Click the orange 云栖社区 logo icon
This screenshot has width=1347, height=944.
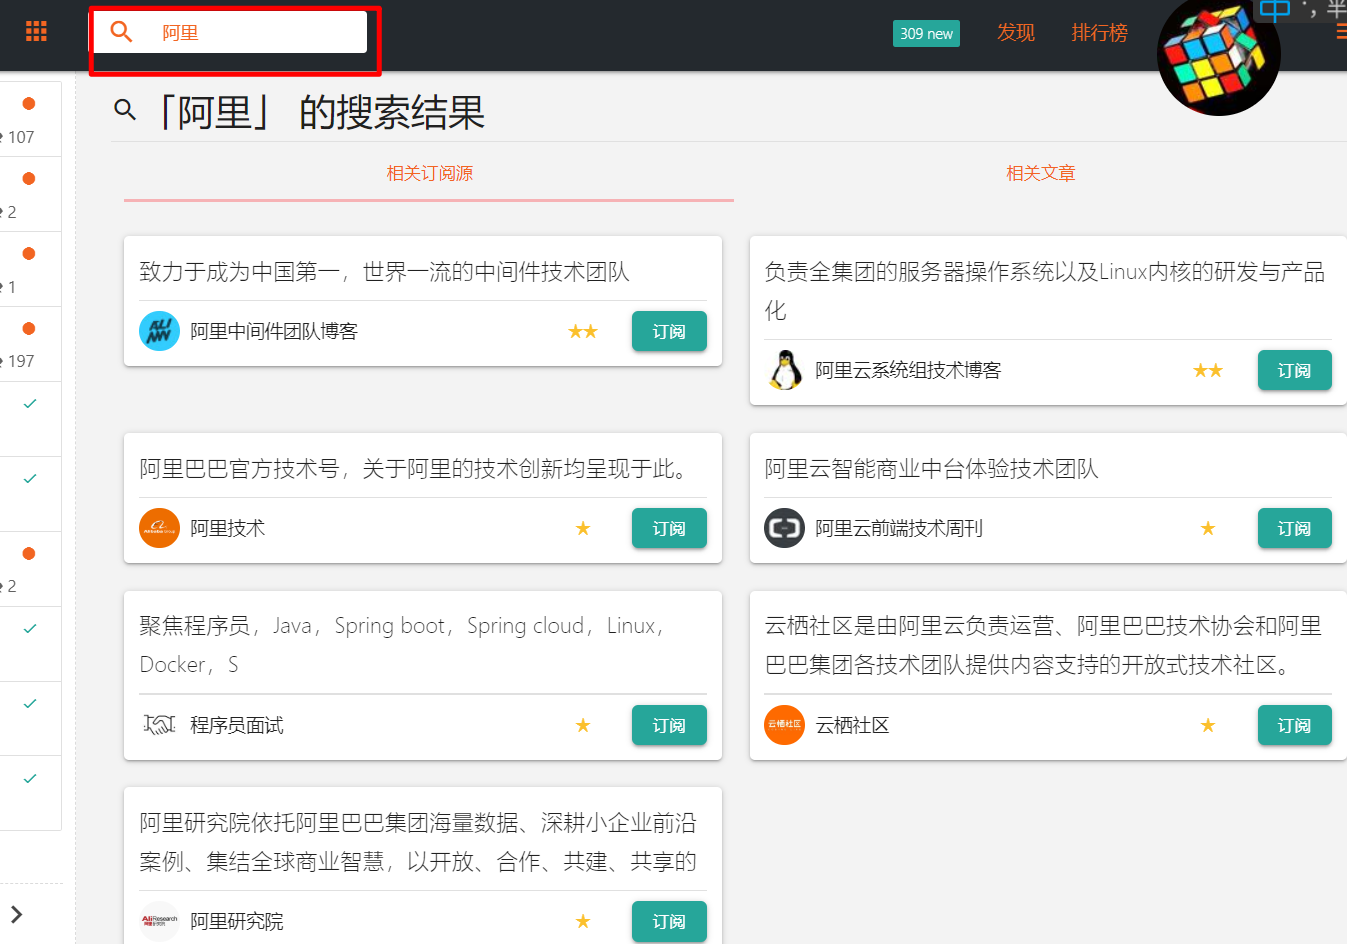[x=785, y=725]
